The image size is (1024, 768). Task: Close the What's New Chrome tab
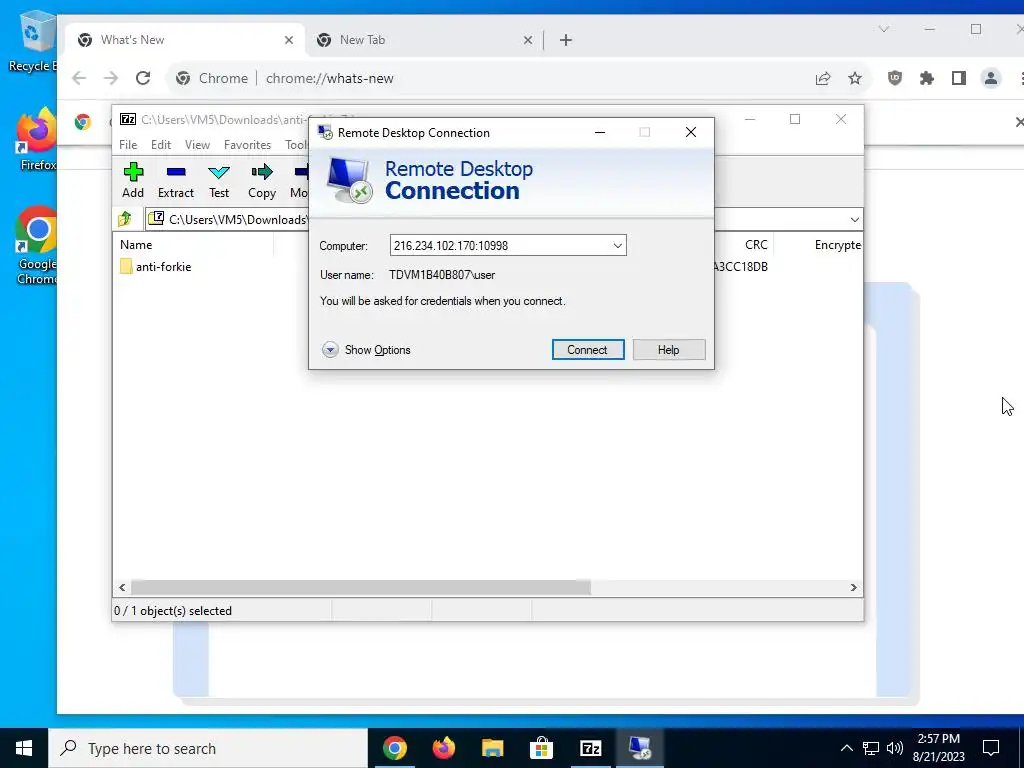(x=289, y=40)
